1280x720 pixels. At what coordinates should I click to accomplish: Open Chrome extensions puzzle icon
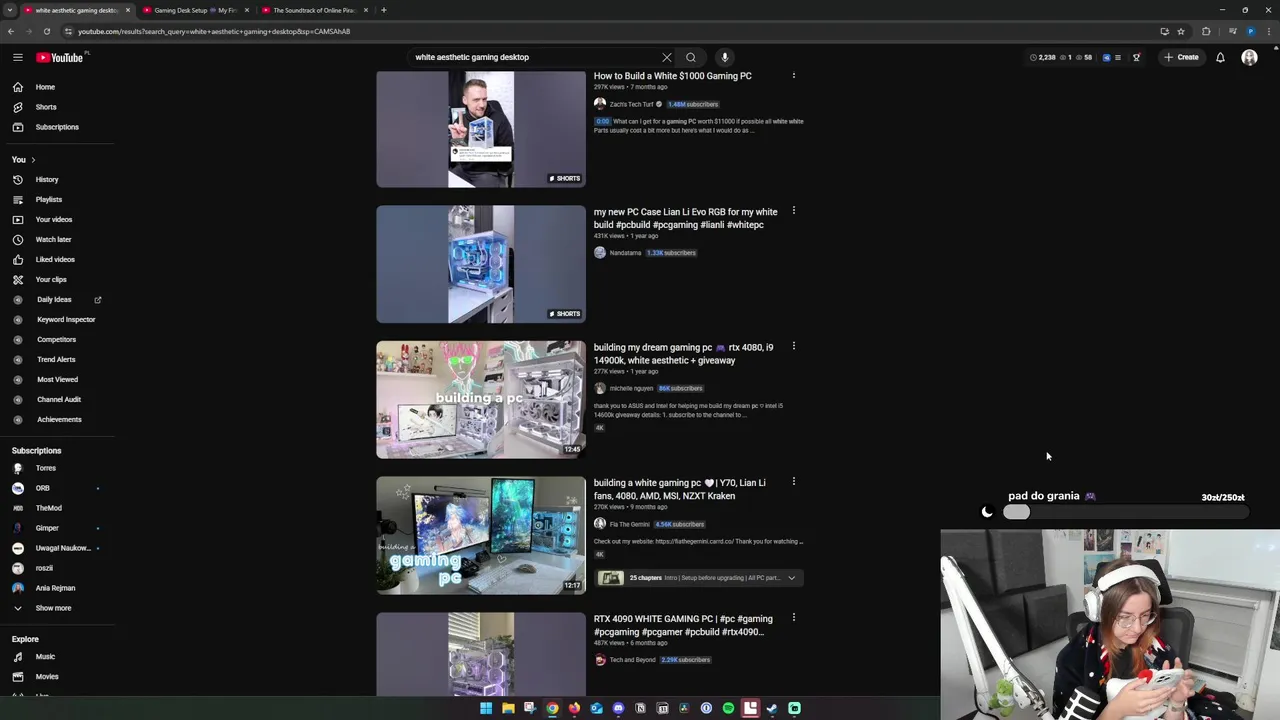pos(1206,31)
